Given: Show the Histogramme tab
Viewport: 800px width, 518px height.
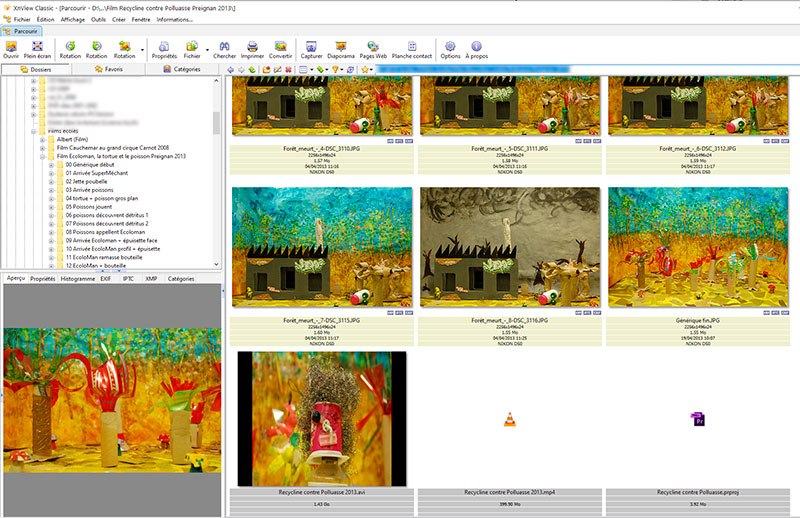Looking at the screenshot, I should point(78,279).
